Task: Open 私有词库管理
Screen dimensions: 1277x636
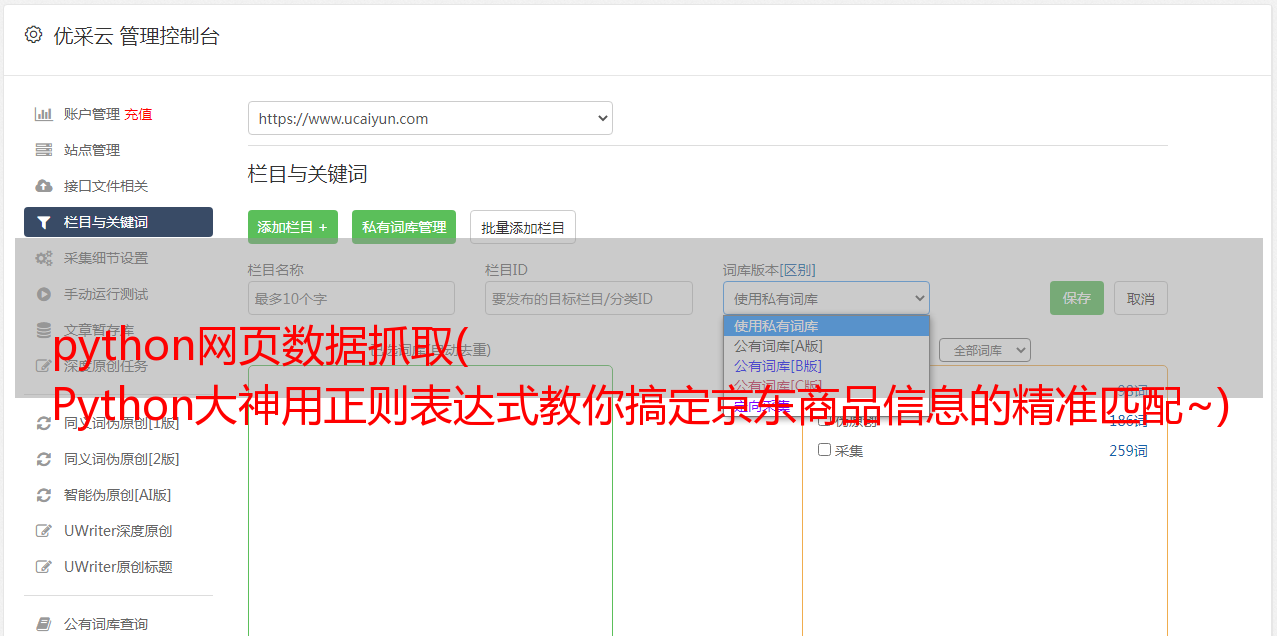Action: pos(404,227)
